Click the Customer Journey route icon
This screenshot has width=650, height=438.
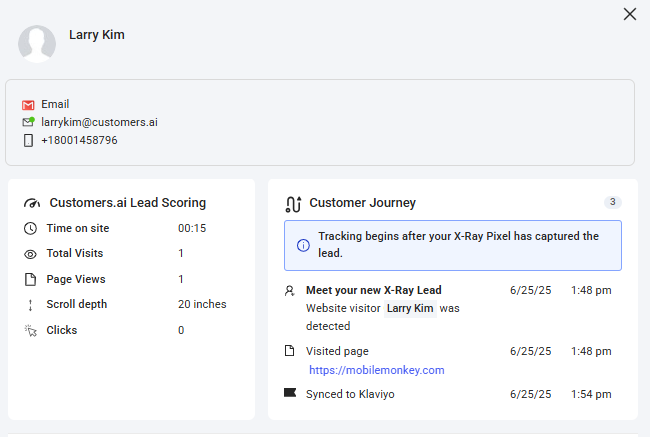coord(293,204)
